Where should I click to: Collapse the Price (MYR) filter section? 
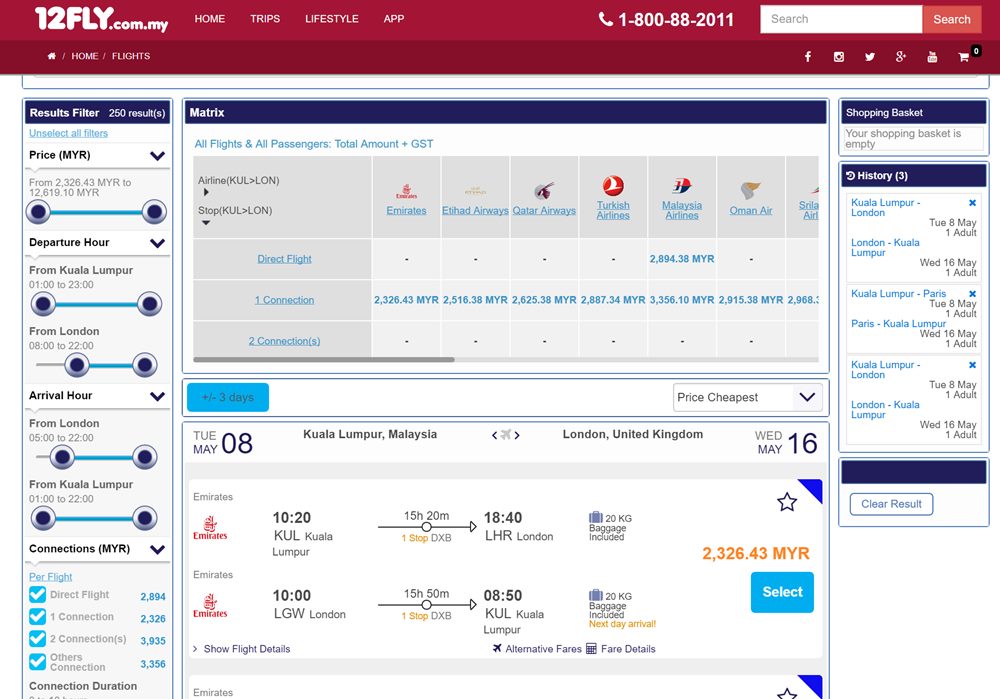point(157,156)
